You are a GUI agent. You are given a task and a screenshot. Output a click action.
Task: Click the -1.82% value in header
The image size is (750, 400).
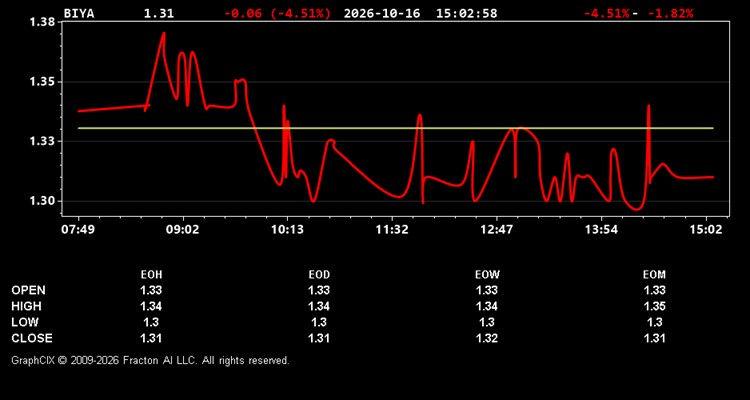click(670, 13)
